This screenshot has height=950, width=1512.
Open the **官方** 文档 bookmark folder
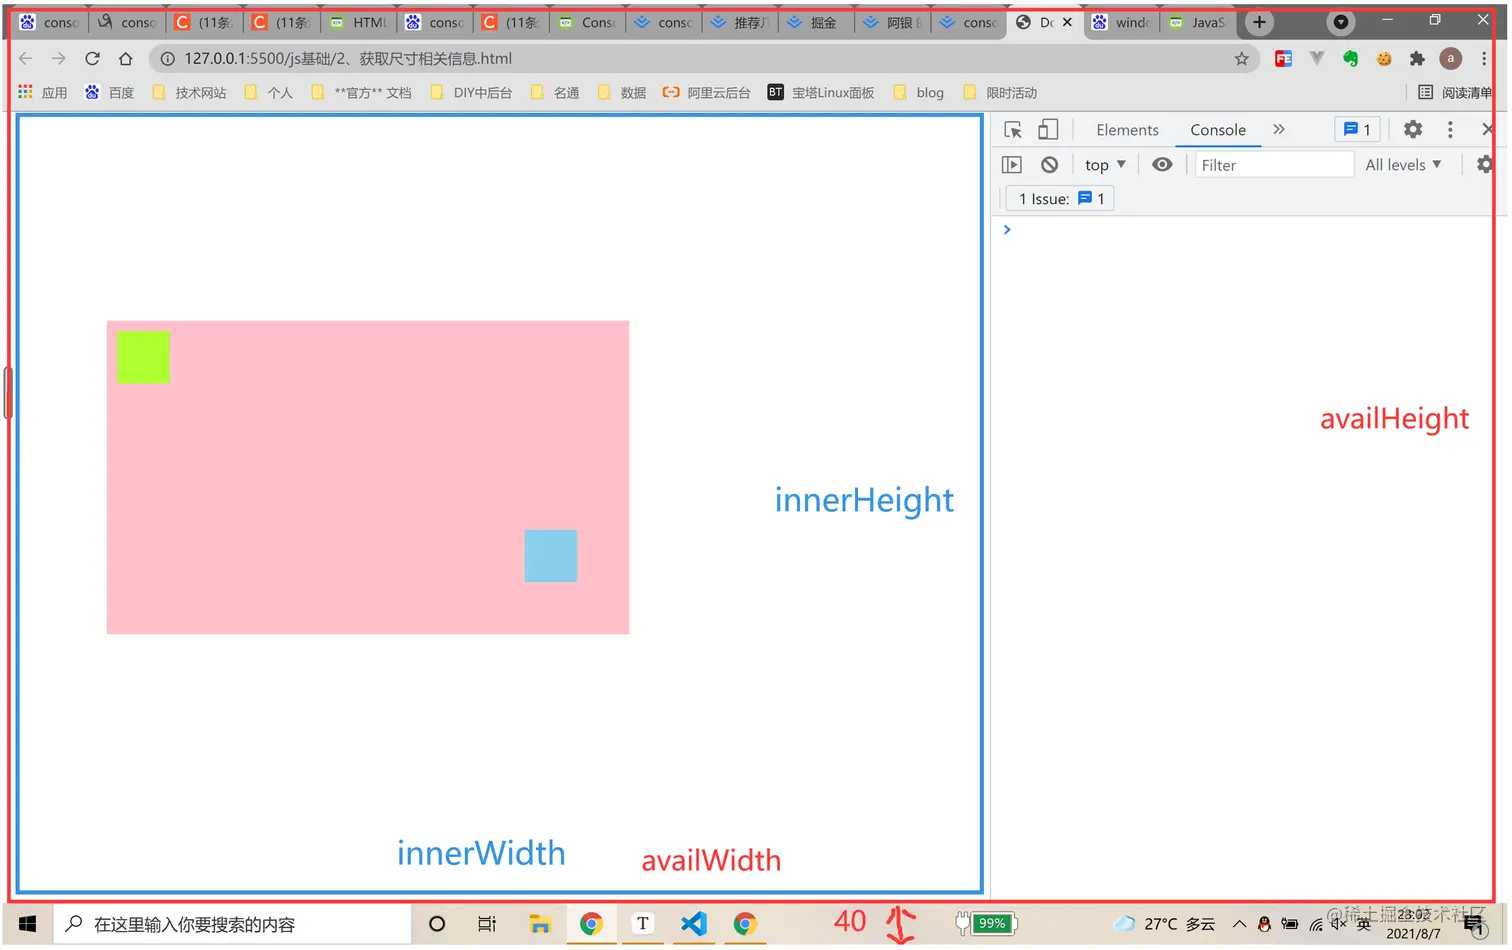[x=361, y=93]
